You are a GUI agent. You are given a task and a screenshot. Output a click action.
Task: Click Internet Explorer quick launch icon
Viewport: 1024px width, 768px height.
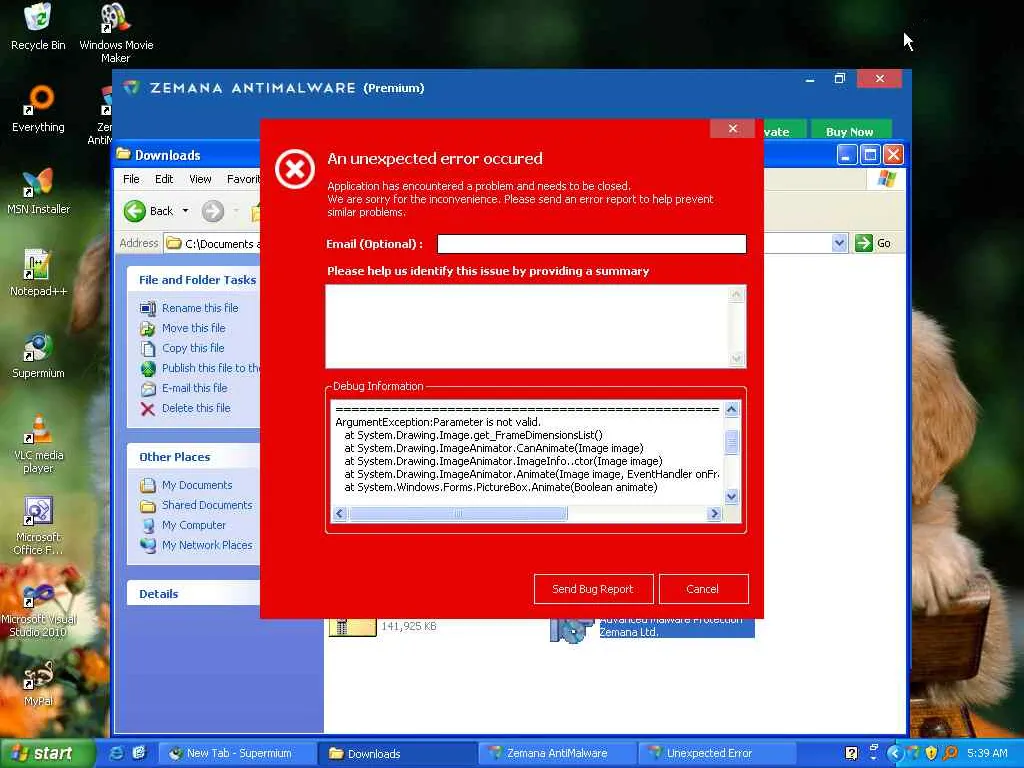pyautogui.click(x=117, y=753)
